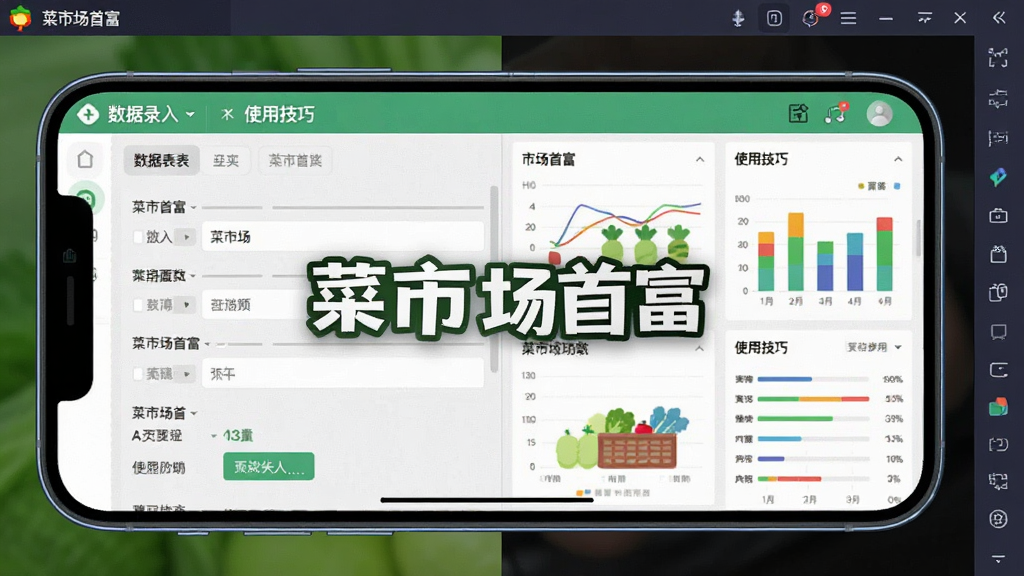1024x576 pixels.
Task: Tick the checkbox in the row with the 张午 field
Action: 138,374
